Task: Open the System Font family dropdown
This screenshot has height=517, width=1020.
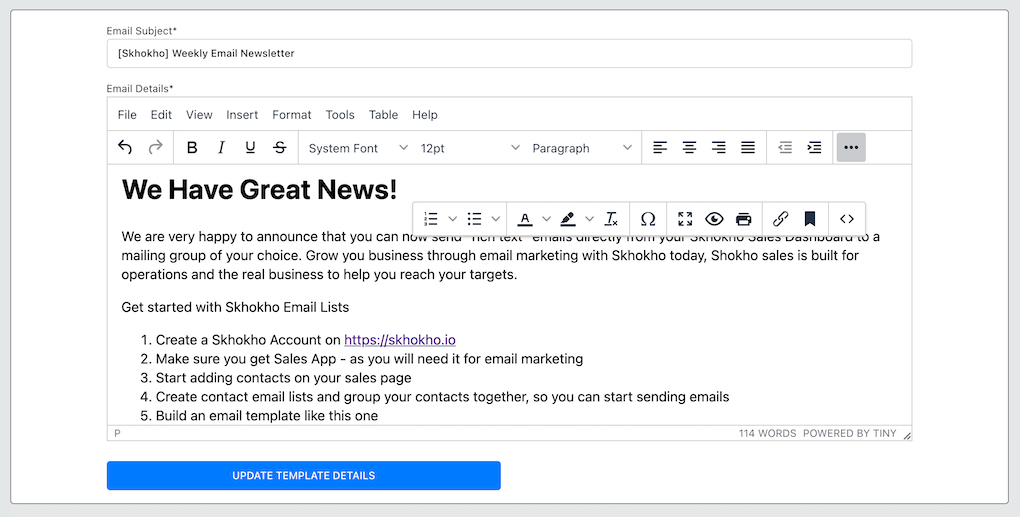Action: [358, 148]
